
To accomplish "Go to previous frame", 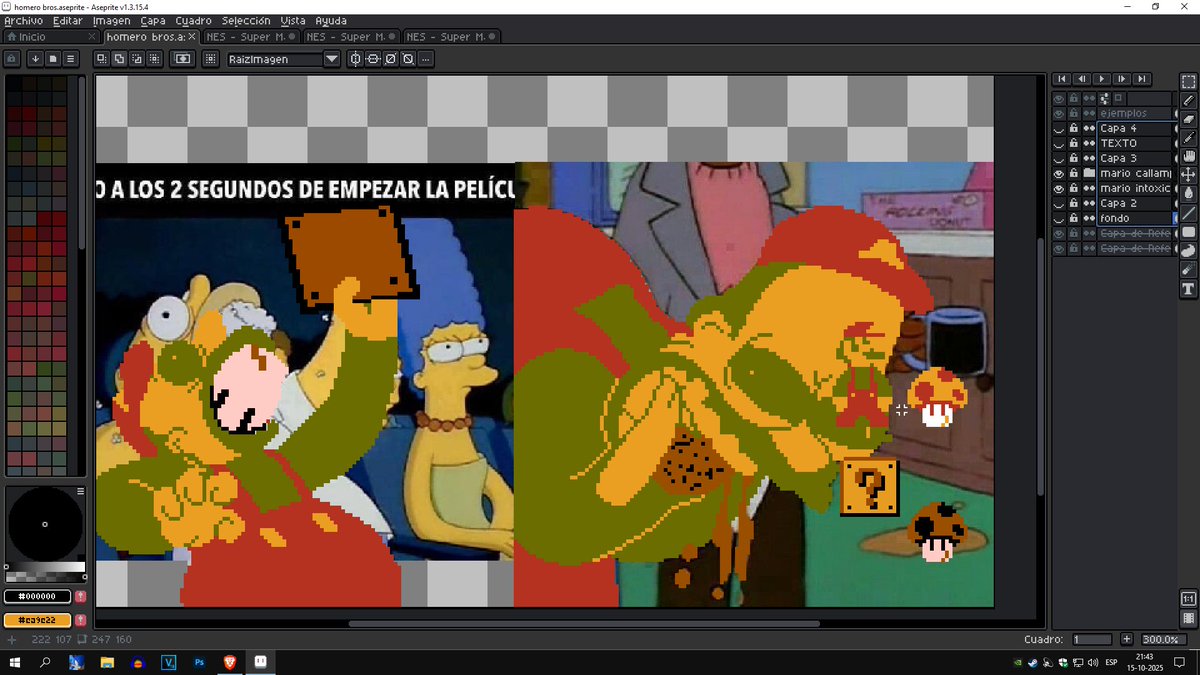I will point(1082,79).
